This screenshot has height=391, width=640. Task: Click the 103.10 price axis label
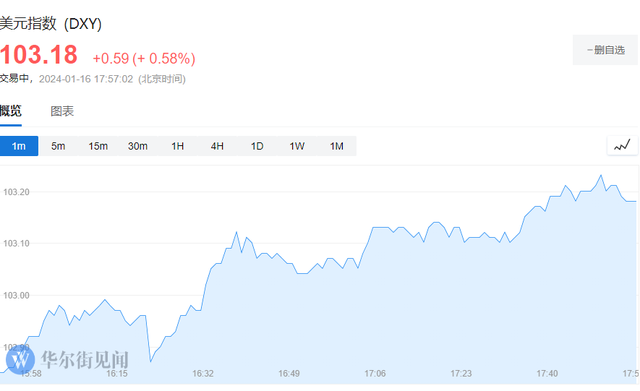point(16,244)
